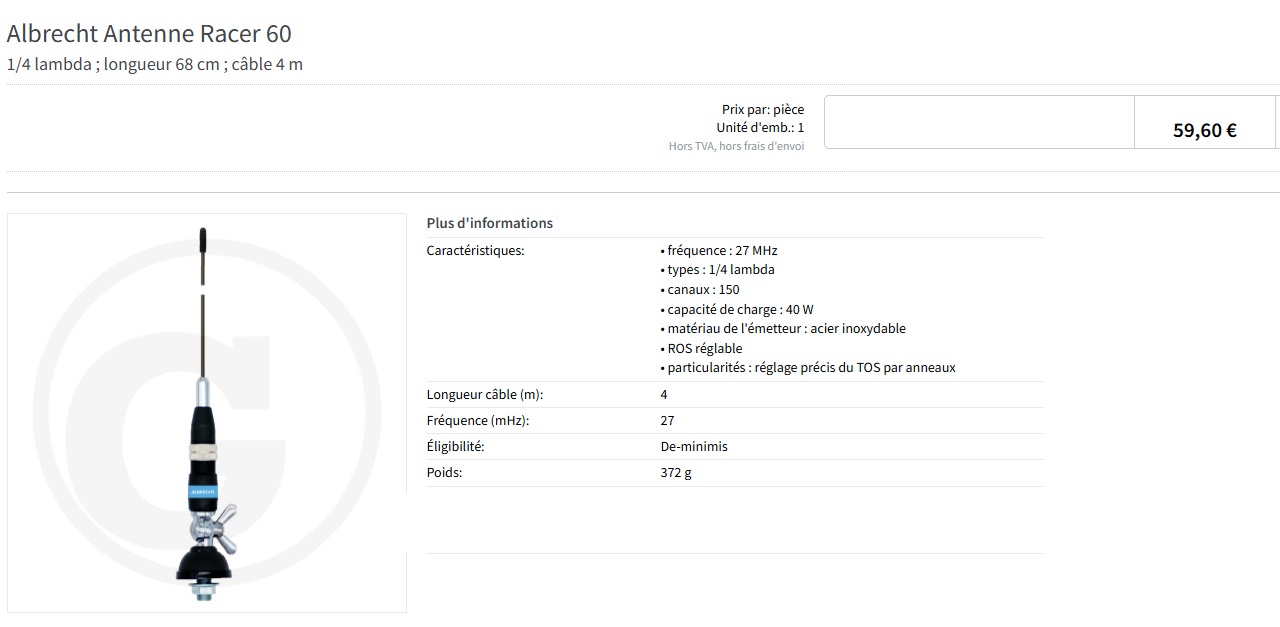Click the 'Fréquence (mHz):' label

click(x=478, y=420)
